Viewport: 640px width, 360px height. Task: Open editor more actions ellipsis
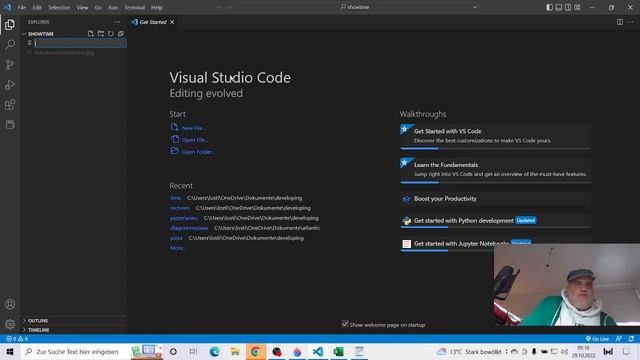pos(631,22)
